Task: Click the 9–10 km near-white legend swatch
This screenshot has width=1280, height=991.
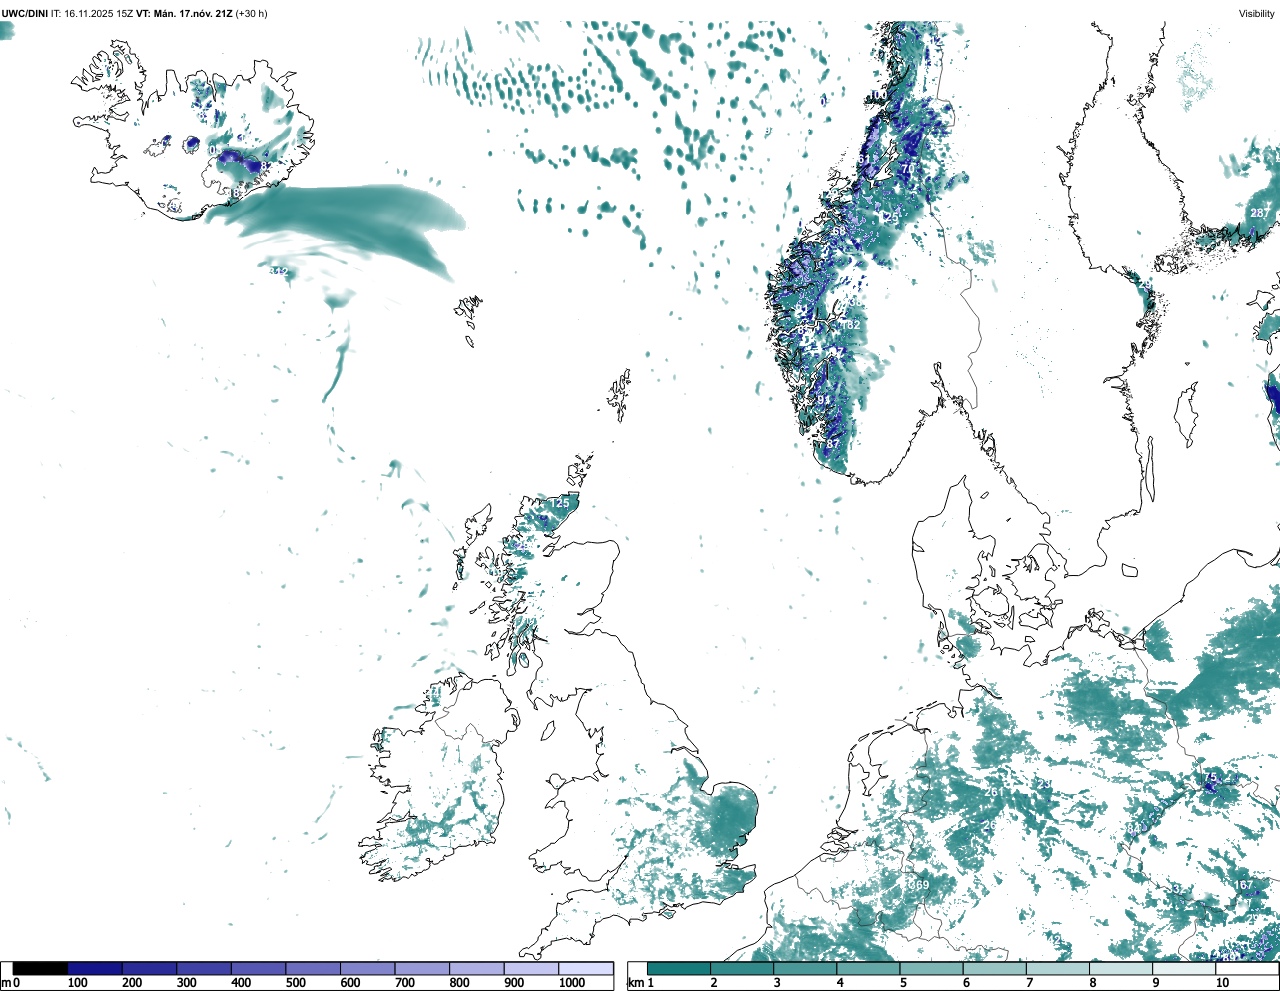Action: (x=1184, y=969)
